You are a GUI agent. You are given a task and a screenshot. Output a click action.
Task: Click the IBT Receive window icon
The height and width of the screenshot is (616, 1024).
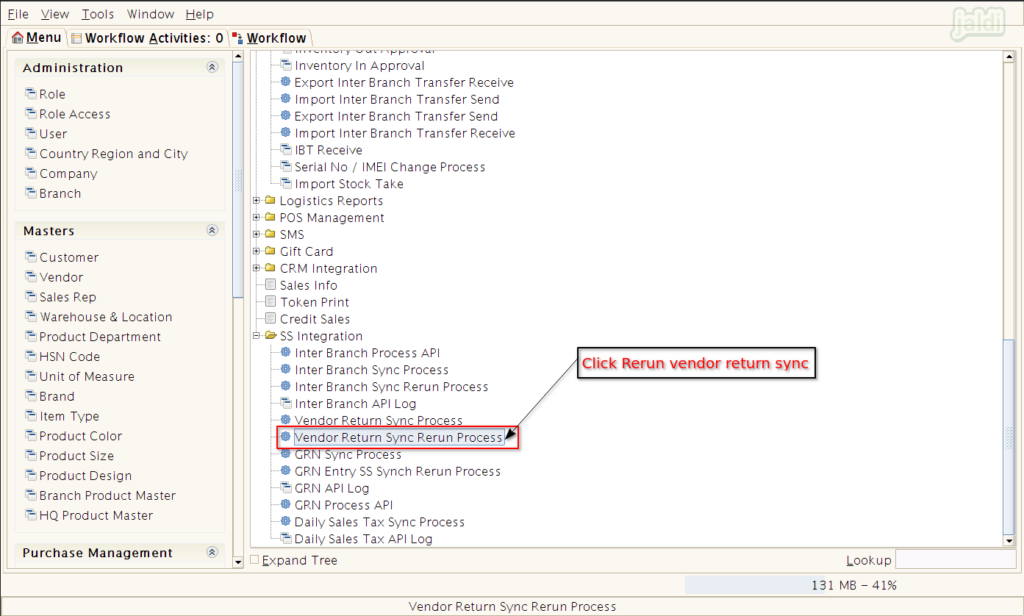pos(285,150)
